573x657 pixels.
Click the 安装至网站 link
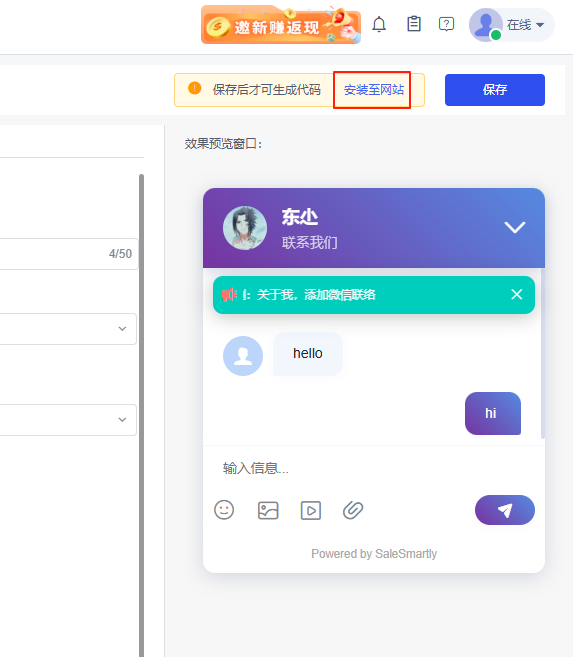point(374,90)
